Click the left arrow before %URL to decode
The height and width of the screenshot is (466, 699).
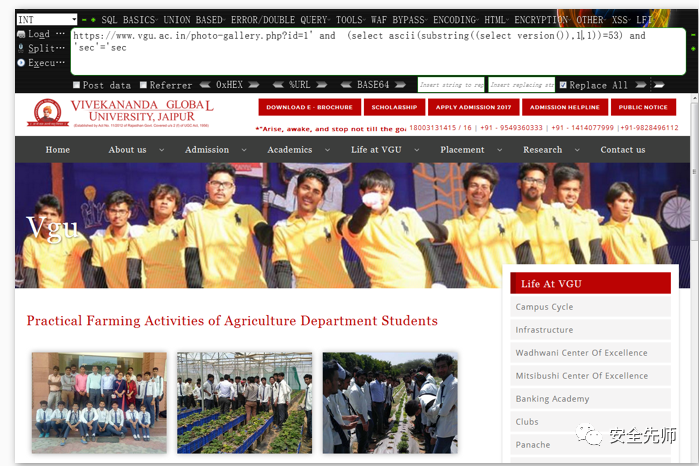click(278, 85)
